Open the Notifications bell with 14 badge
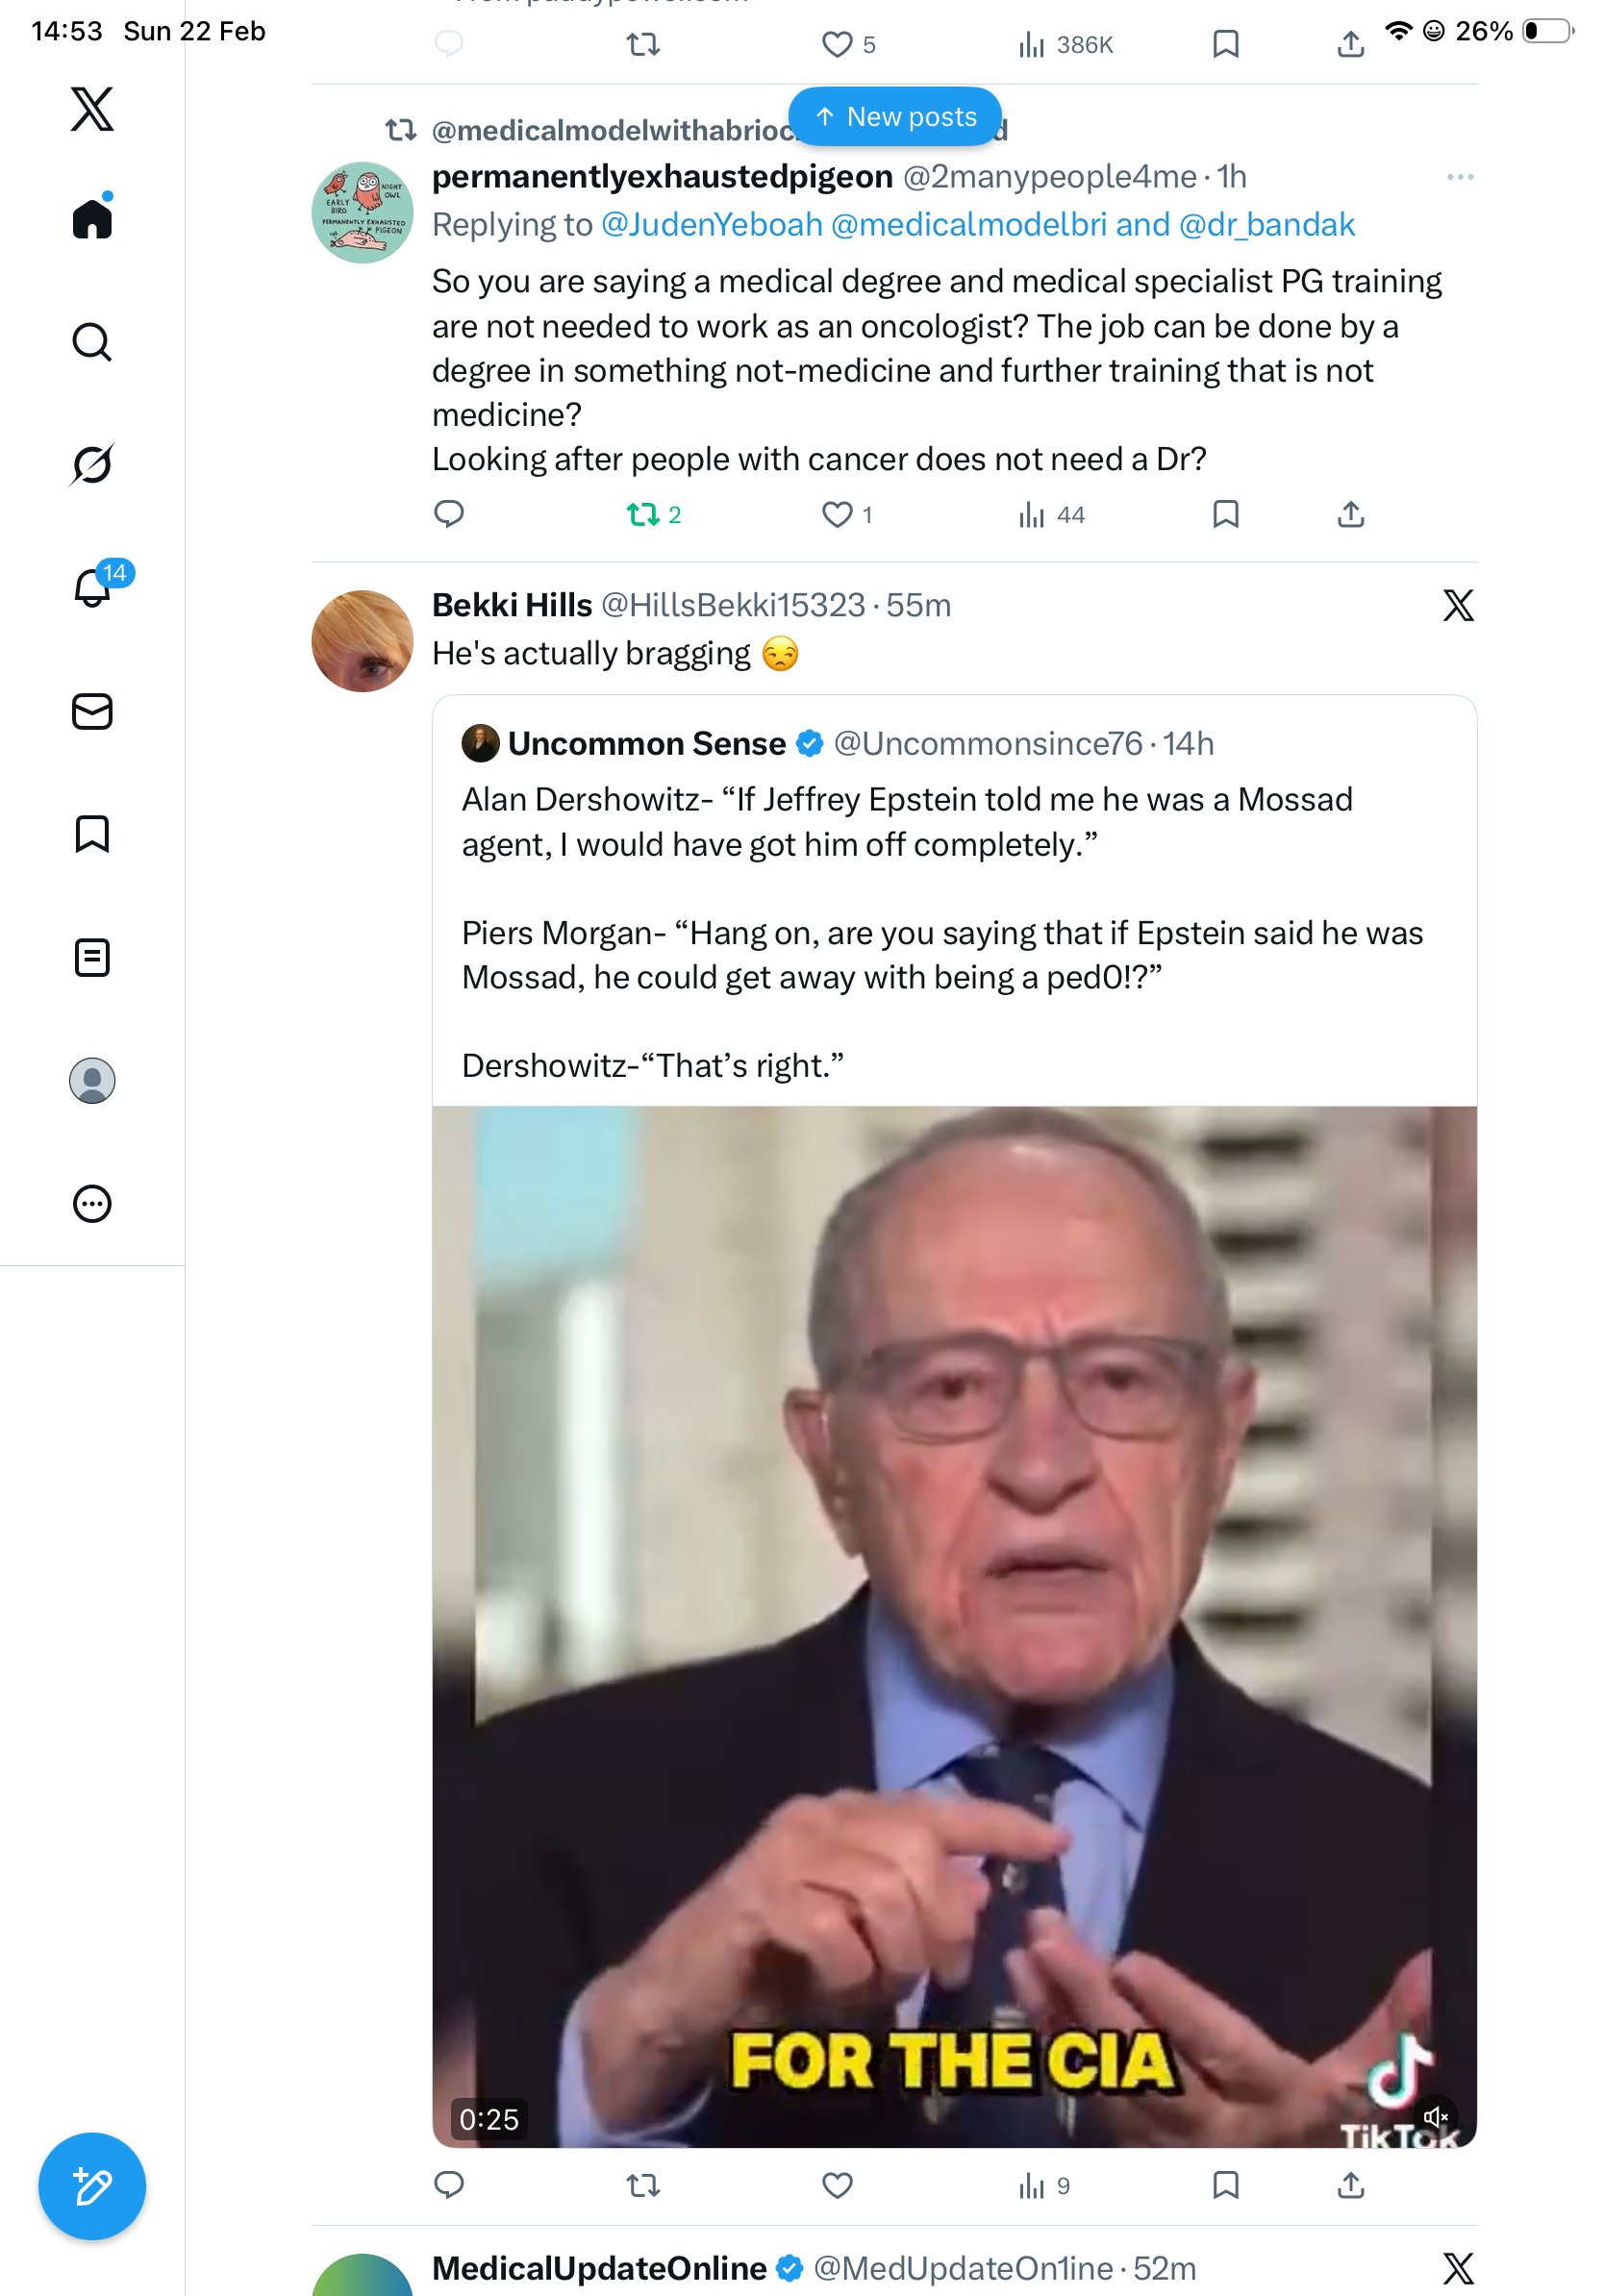Image resolution: width=1604 pixels, height=2296 pixels. click(x=92, y=588)
